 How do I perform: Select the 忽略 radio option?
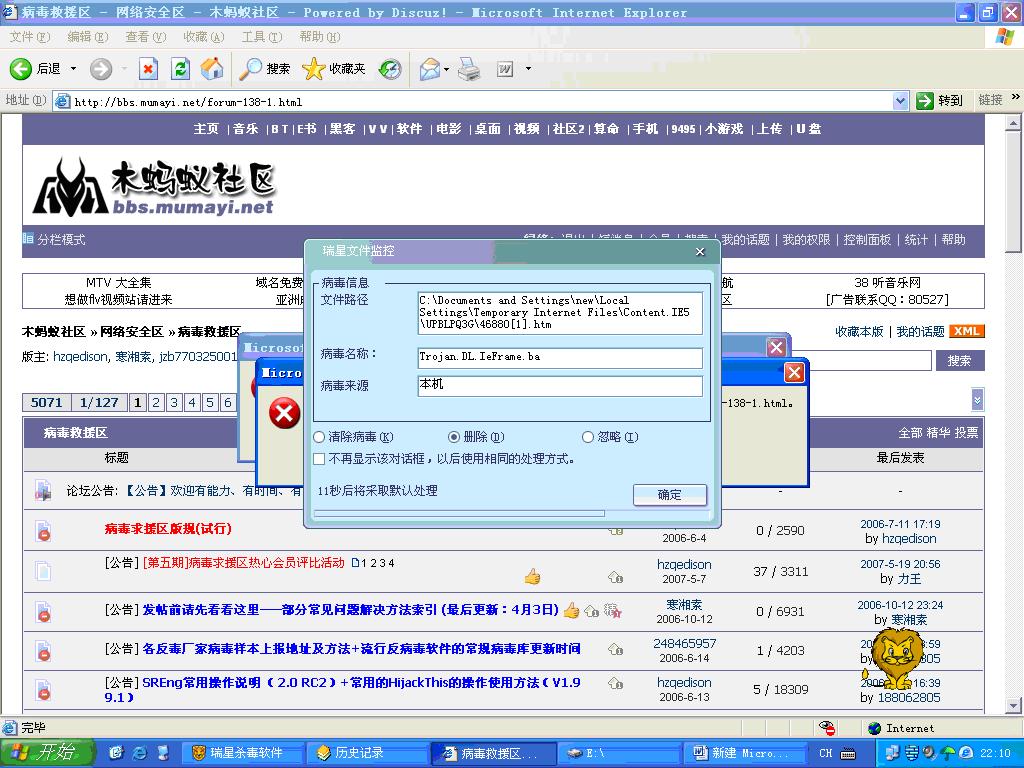pyautogui.click(x=588, y=437)
